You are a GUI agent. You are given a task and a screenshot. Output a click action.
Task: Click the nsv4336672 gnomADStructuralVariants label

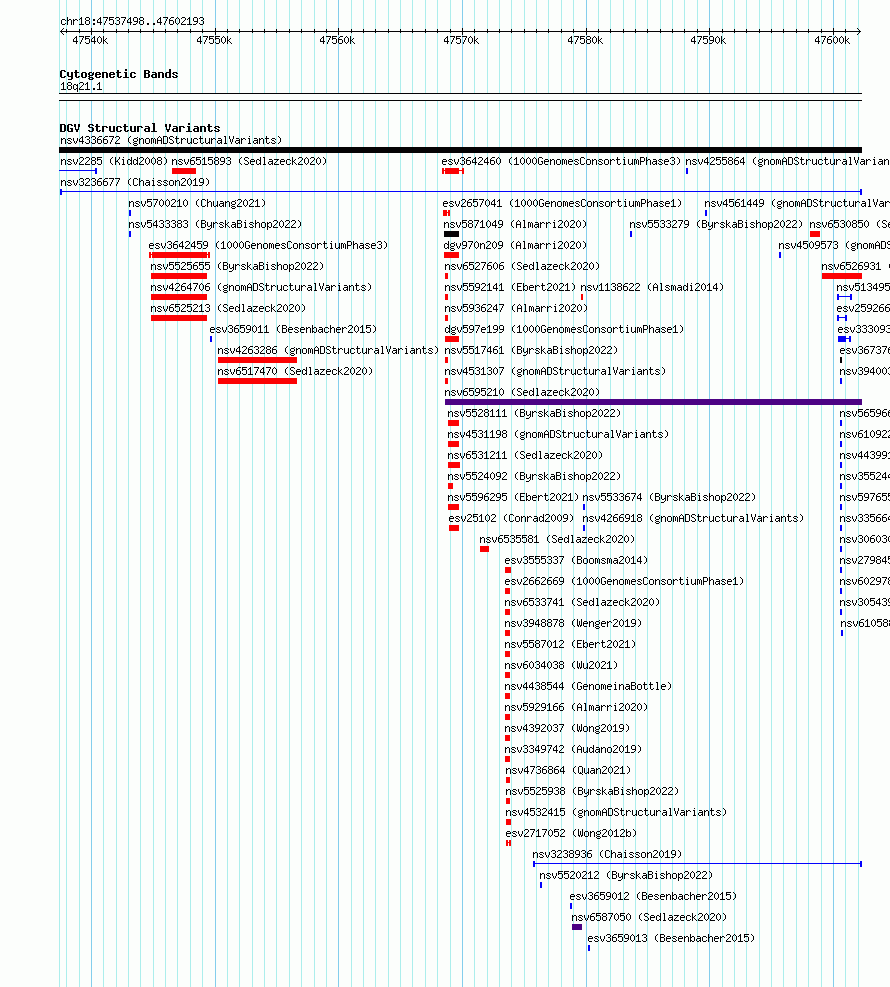[x=171, y=140]
